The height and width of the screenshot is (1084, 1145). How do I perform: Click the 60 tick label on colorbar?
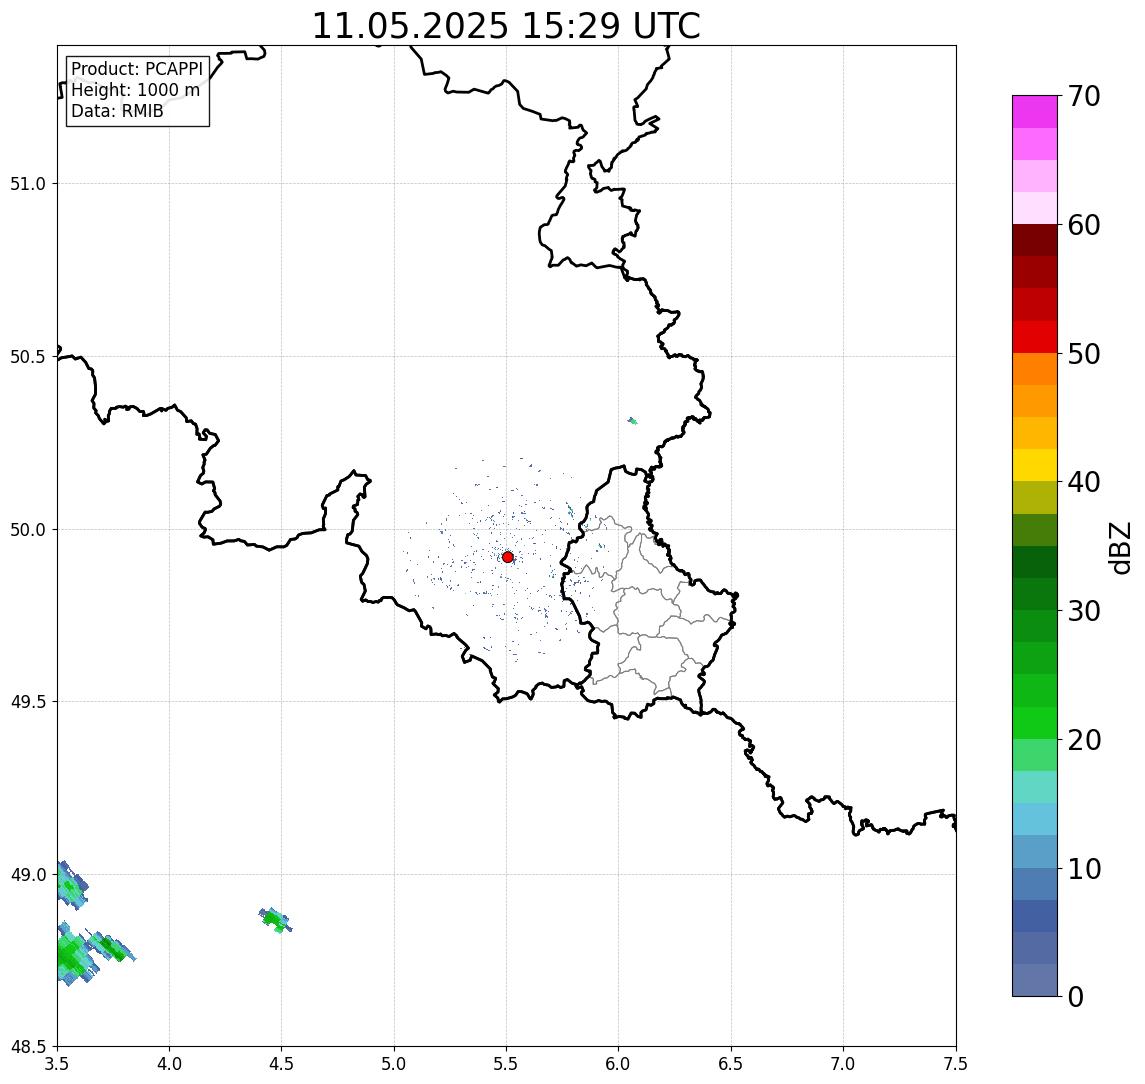(x=1083, y=226)
